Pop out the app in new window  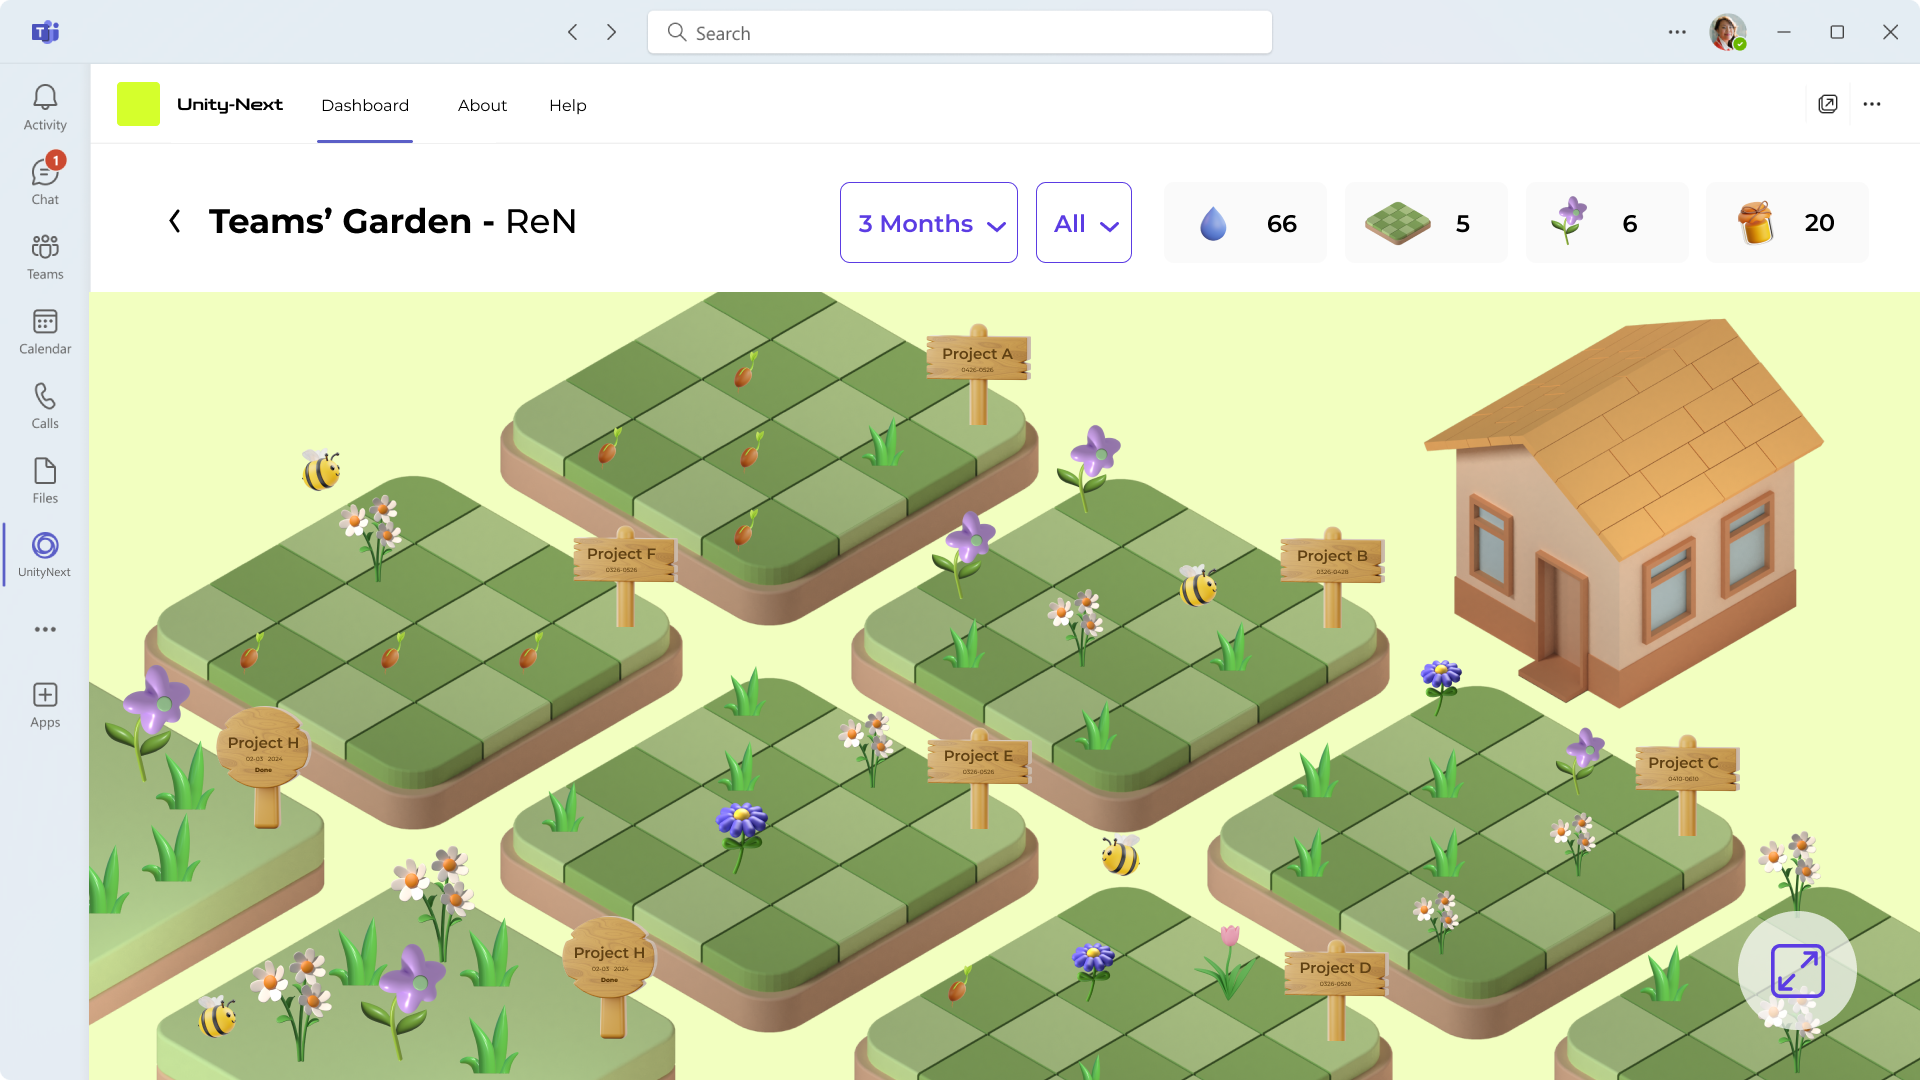pyautogui.click(x=1828, y=104)
